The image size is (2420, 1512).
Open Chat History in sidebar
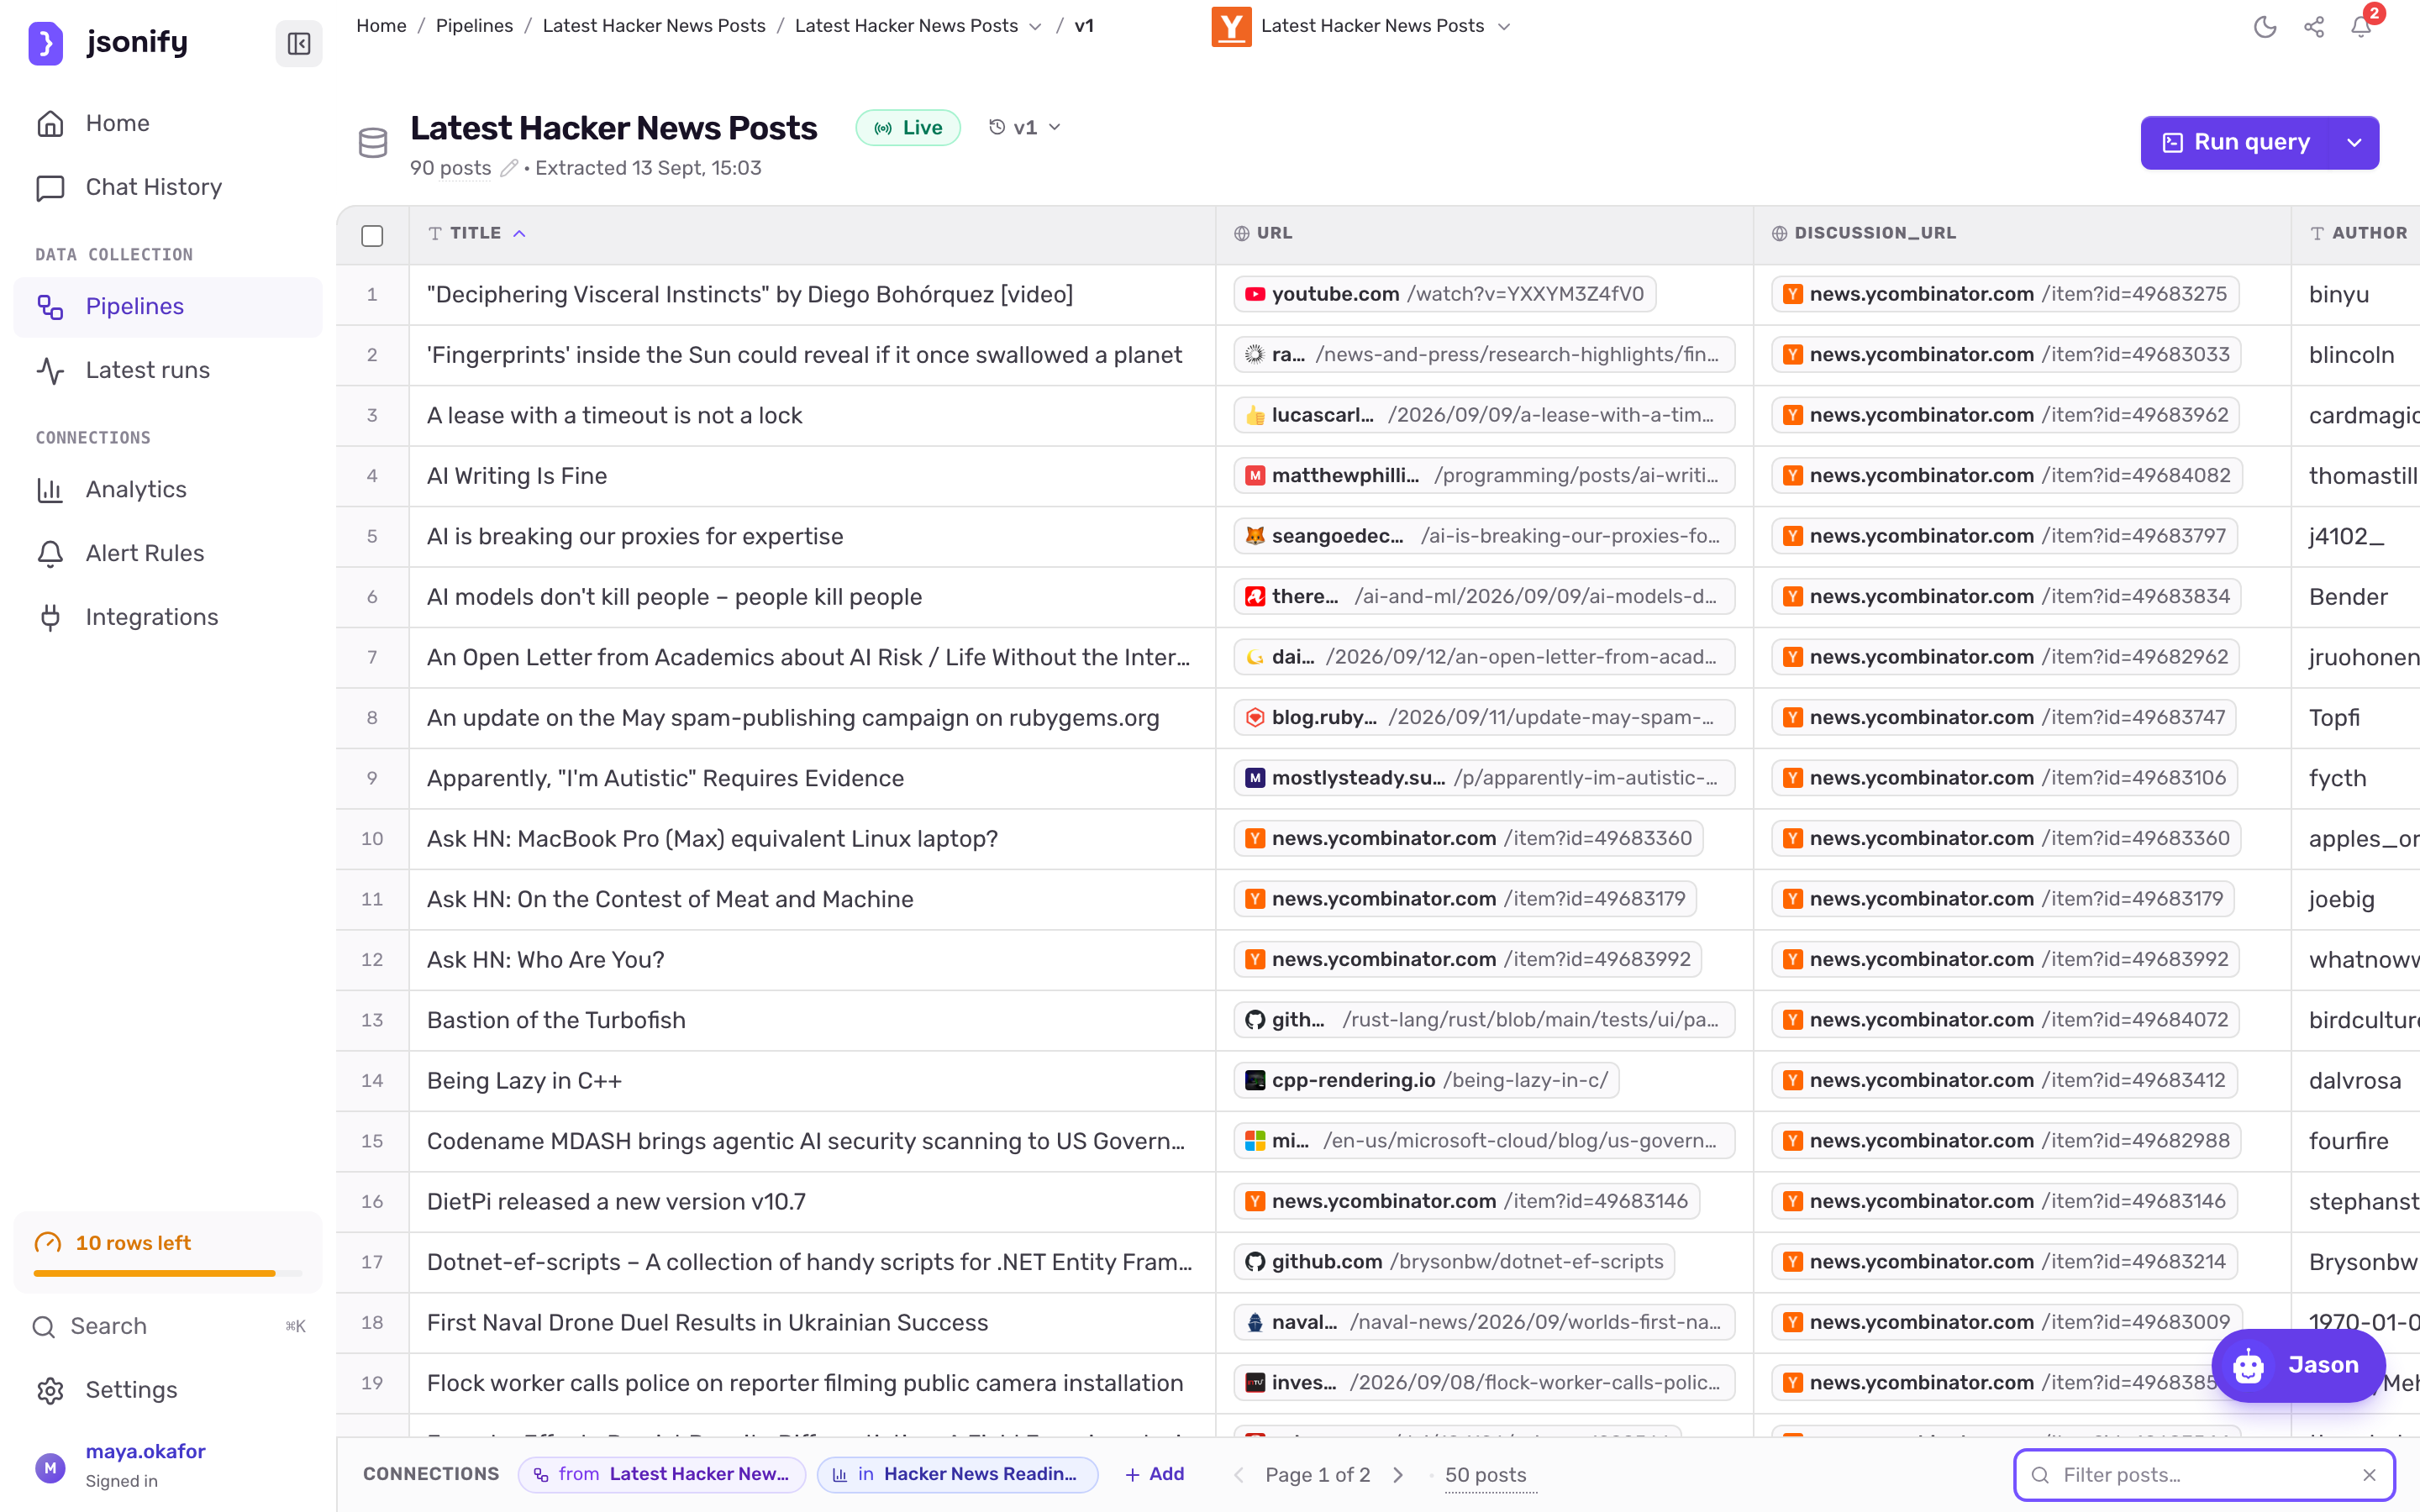point(168,187)
